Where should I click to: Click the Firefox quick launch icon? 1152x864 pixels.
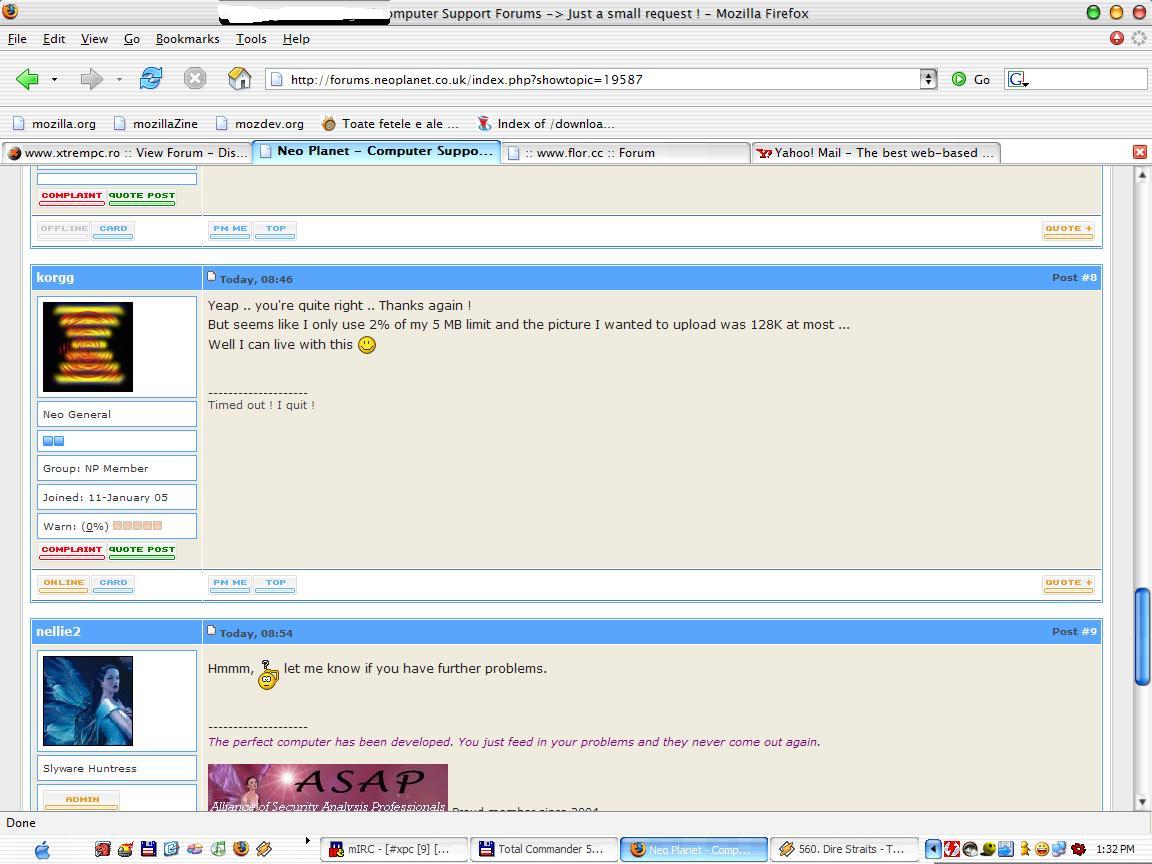click(241, 849)
